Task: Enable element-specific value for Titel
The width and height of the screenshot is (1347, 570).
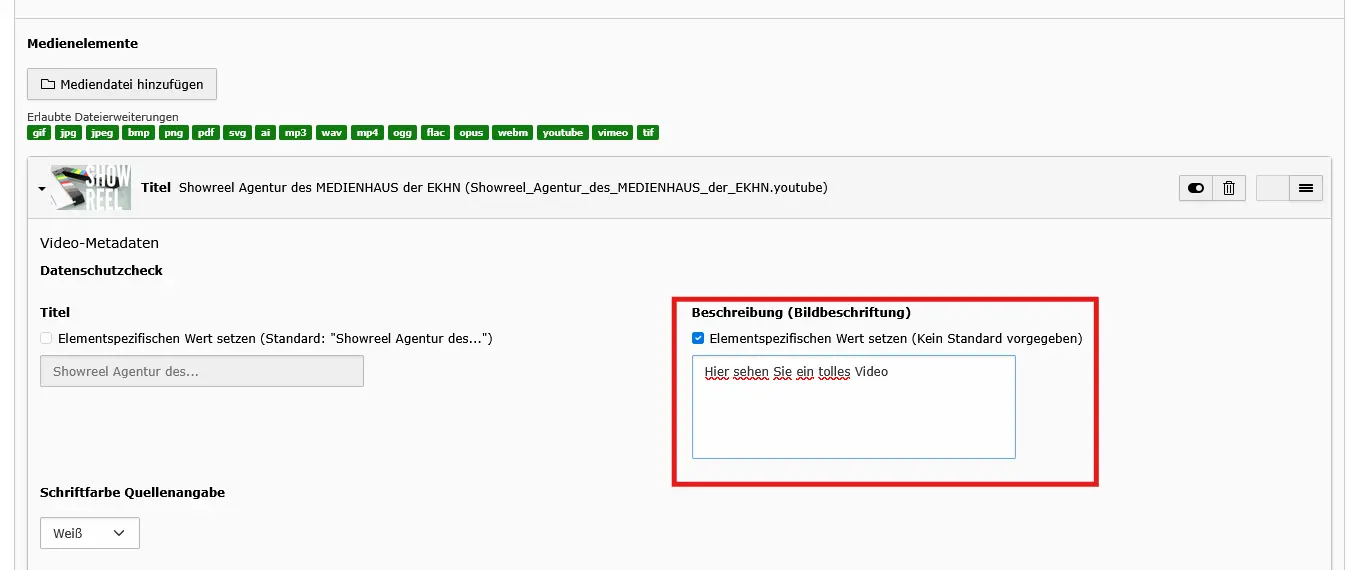Action: pyautogui.click(x=46, y=339)
